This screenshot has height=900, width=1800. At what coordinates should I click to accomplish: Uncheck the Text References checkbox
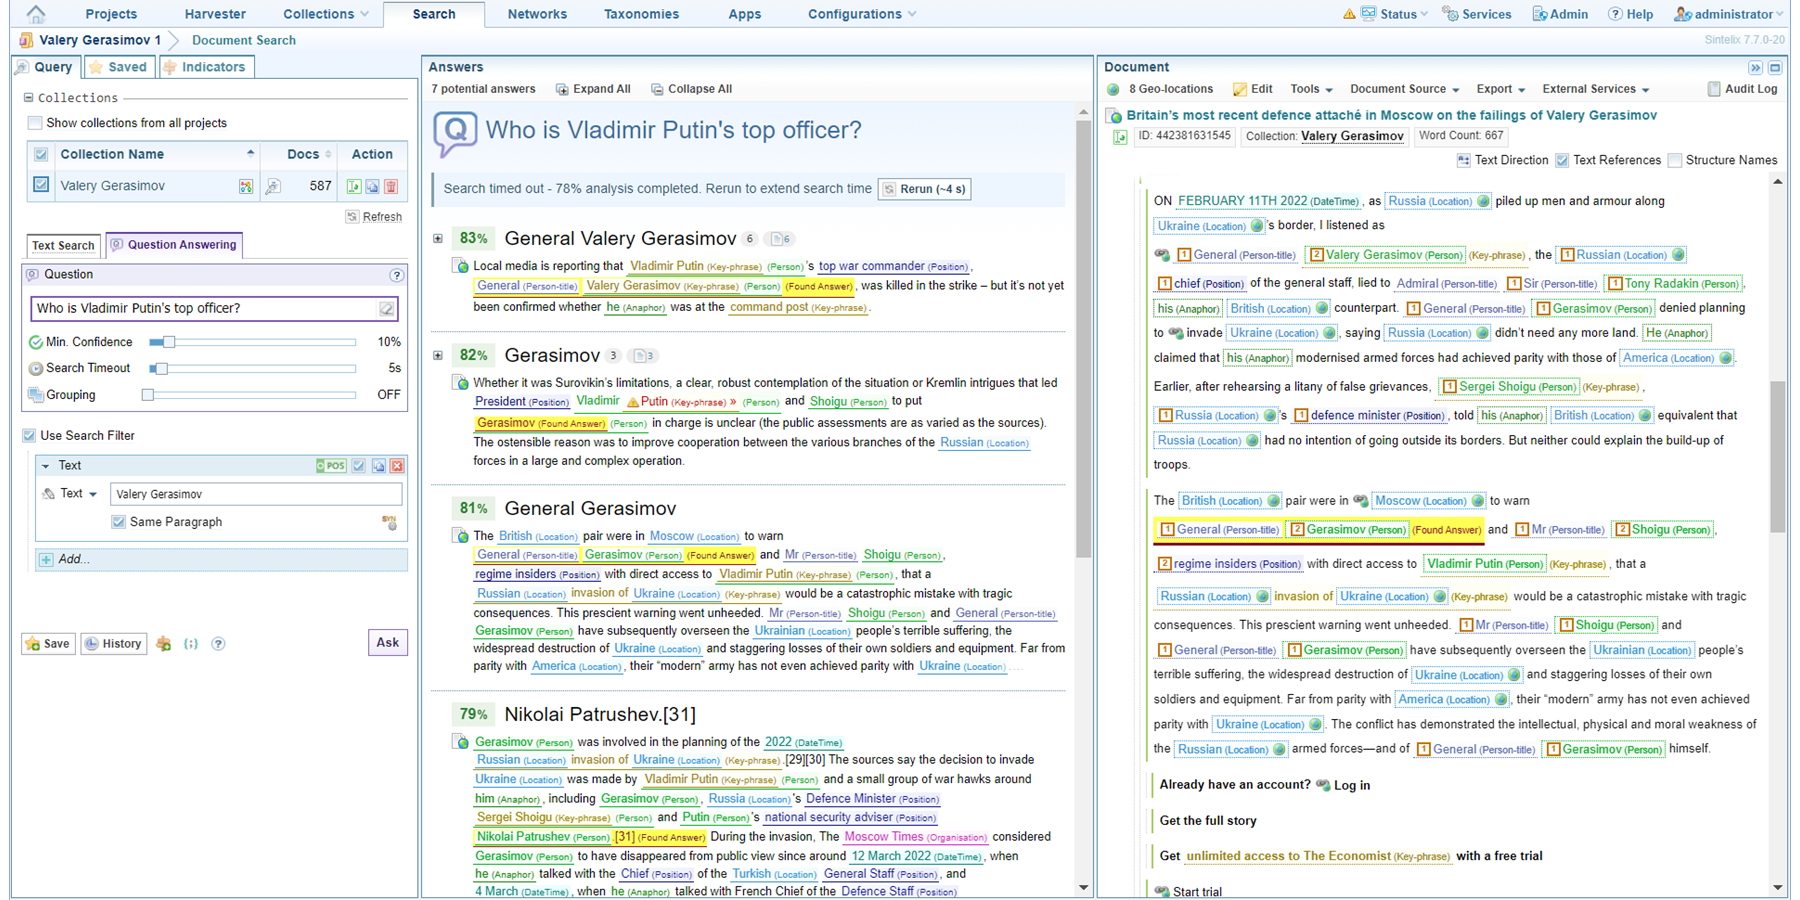1562,160
